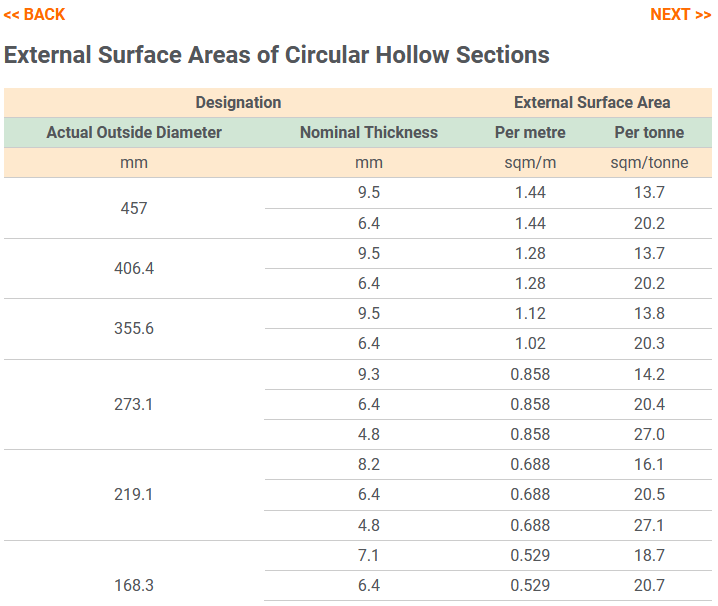
Task: Click the "Per tonne" column header
Action: pos(649,132)
